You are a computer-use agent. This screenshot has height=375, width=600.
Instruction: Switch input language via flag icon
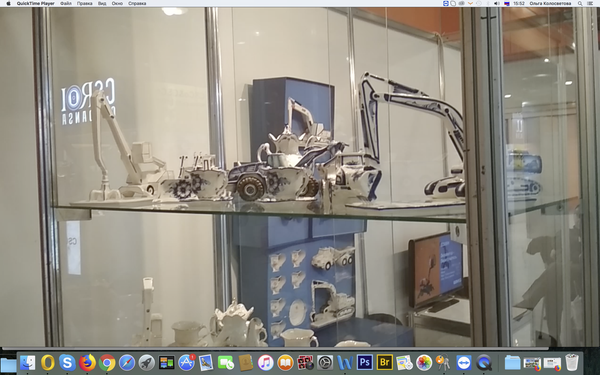pyautogui.click(x=506, y=3)
